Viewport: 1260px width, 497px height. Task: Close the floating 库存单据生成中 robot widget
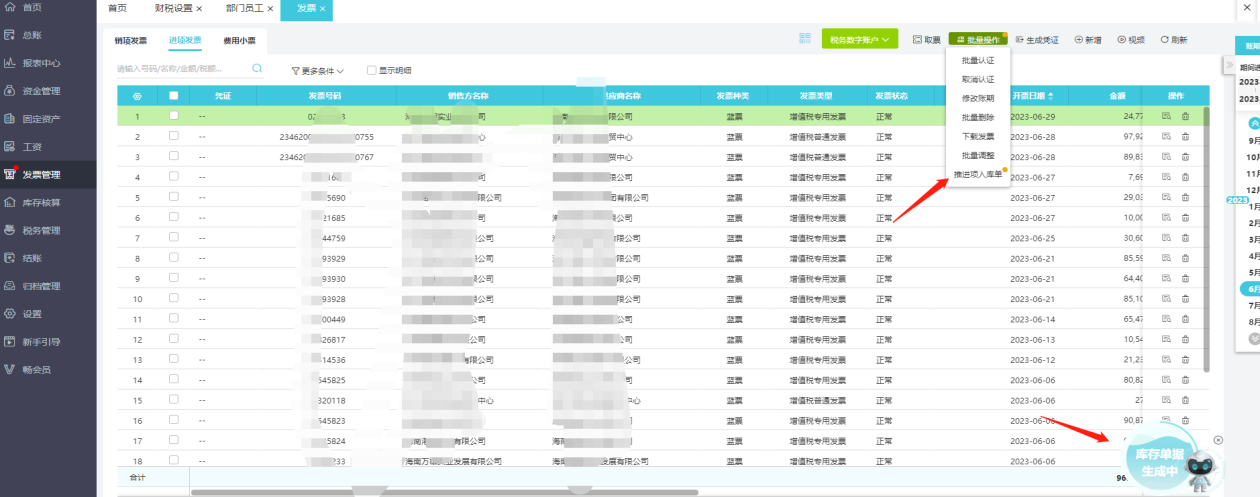point(1218,440)
